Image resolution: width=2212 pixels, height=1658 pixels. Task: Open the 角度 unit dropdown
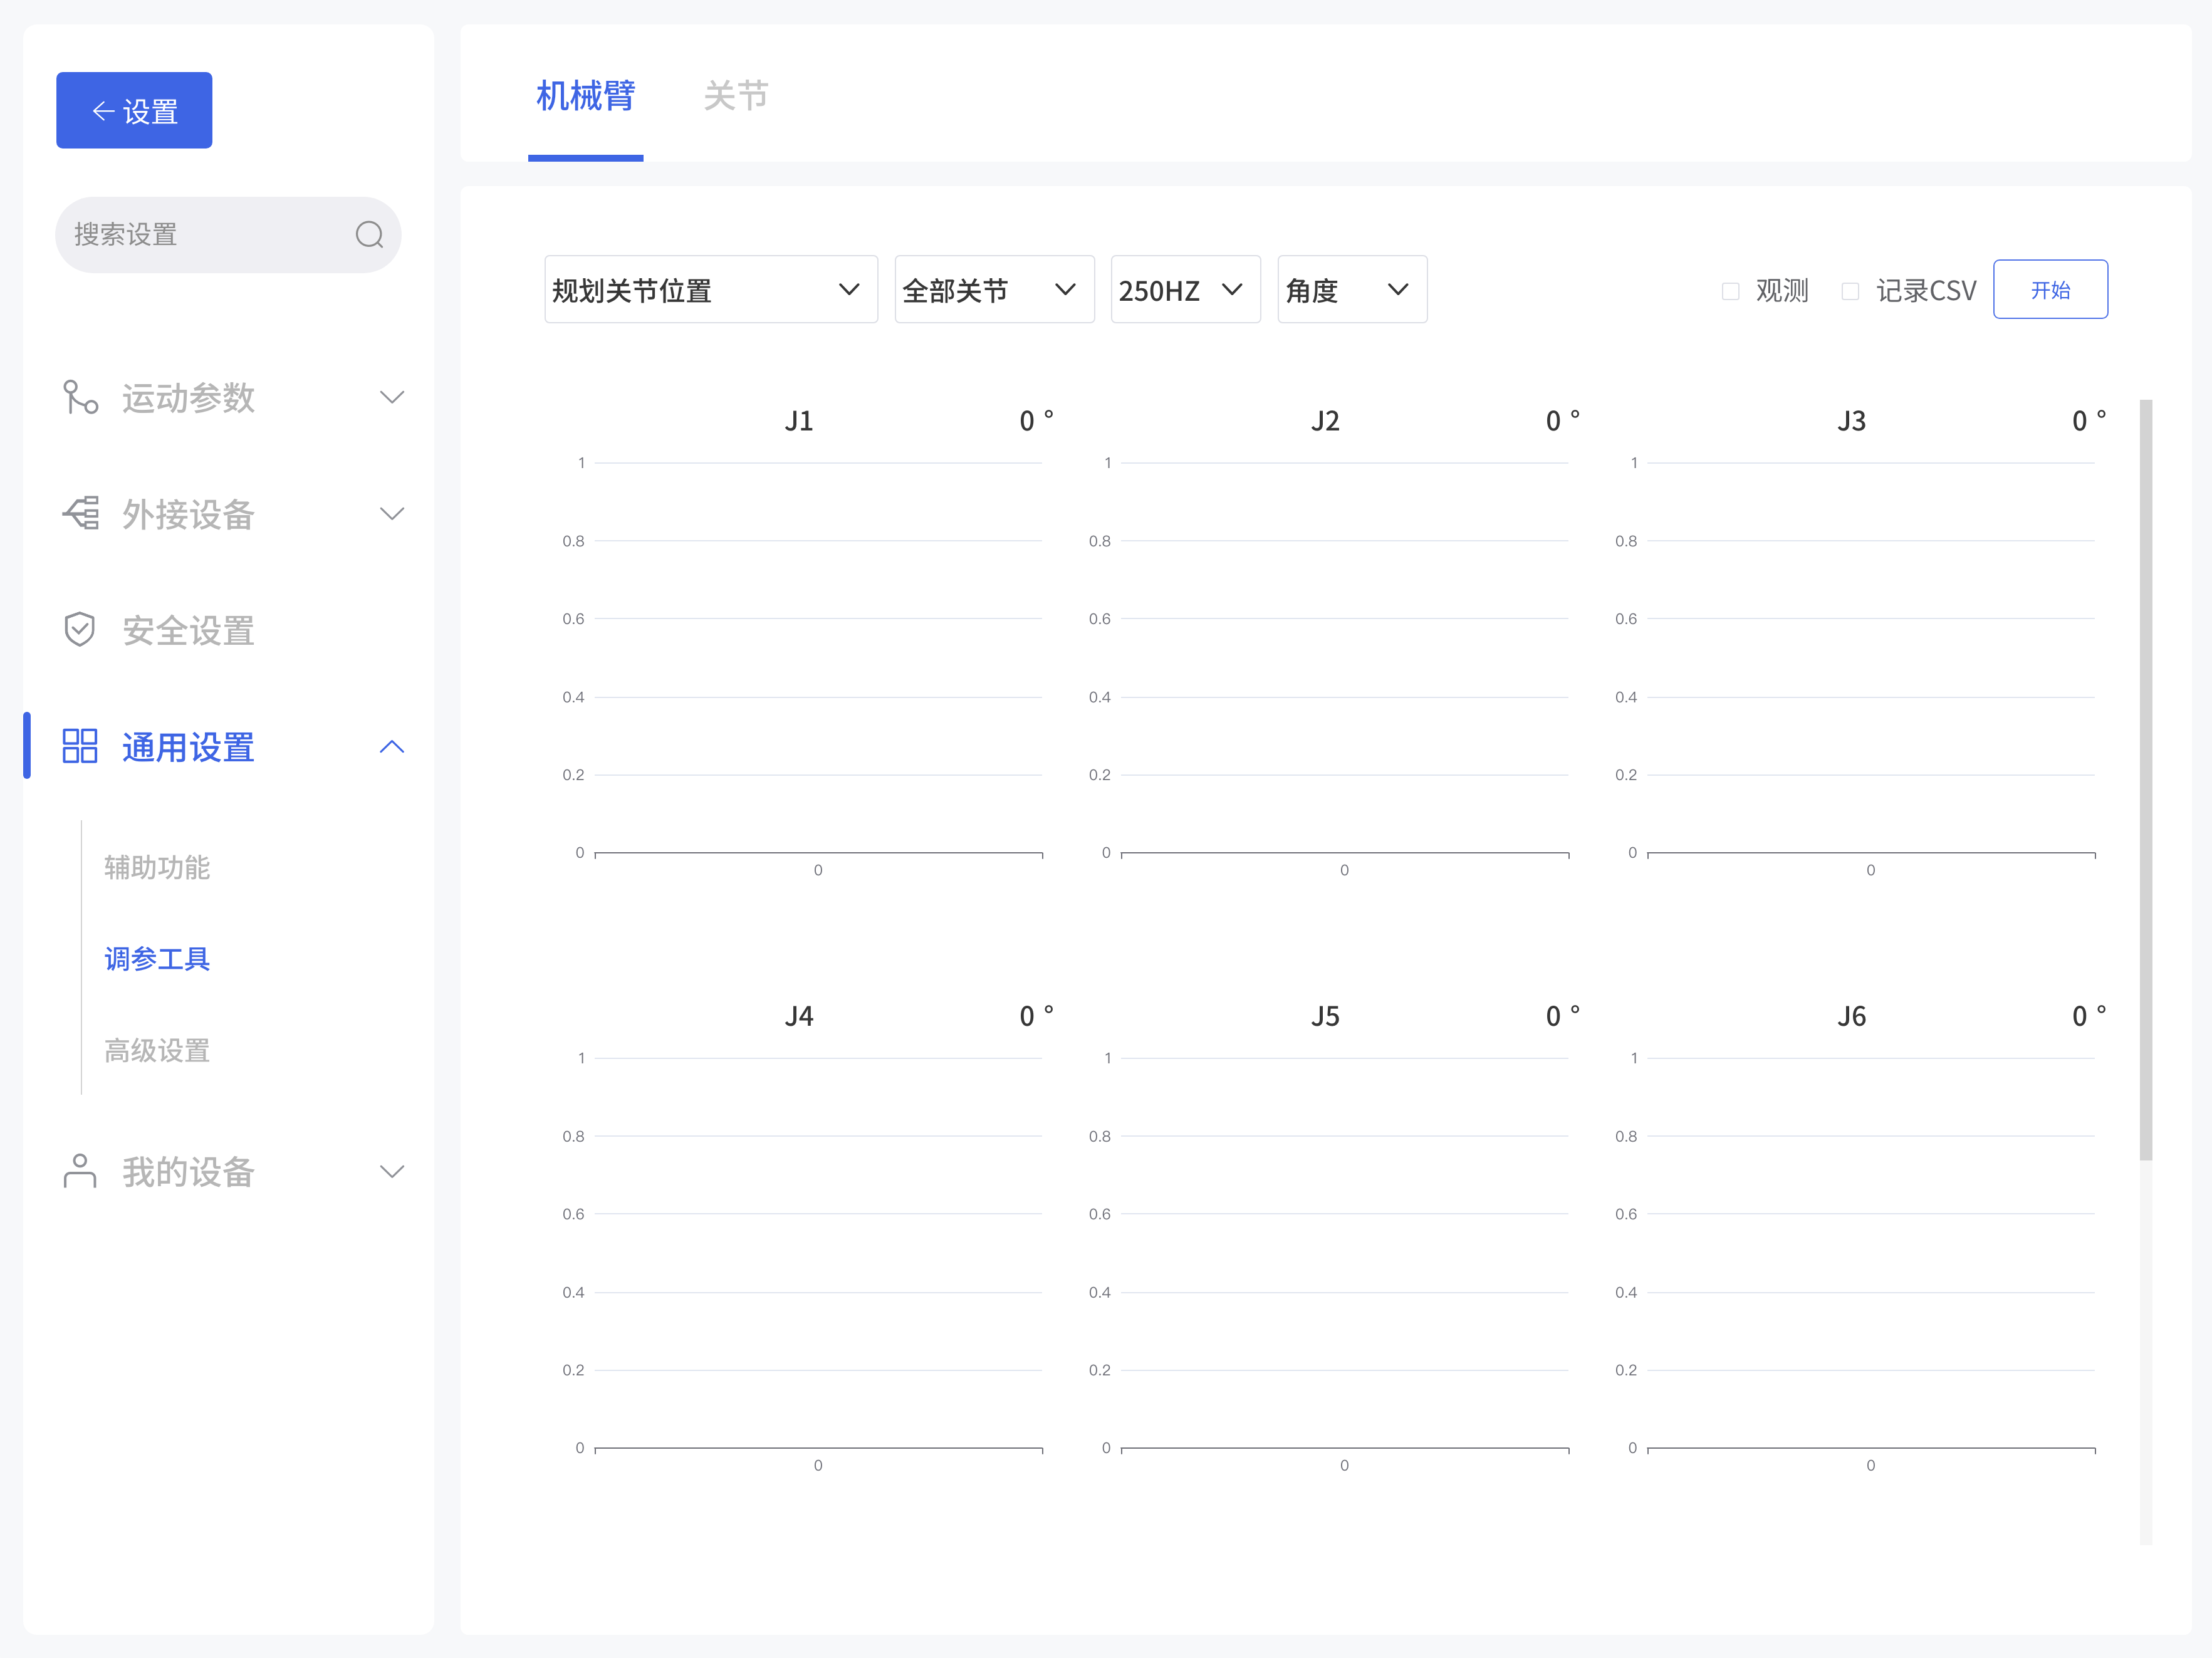pyautogui.click(x=1351, y=289)
